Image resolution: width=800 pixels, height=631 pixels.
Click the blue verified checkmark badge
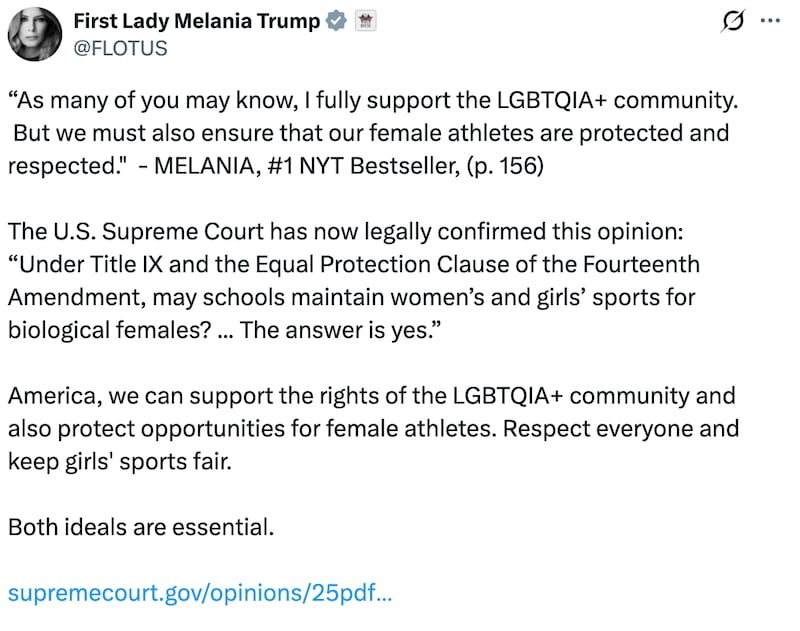(336, 21)
